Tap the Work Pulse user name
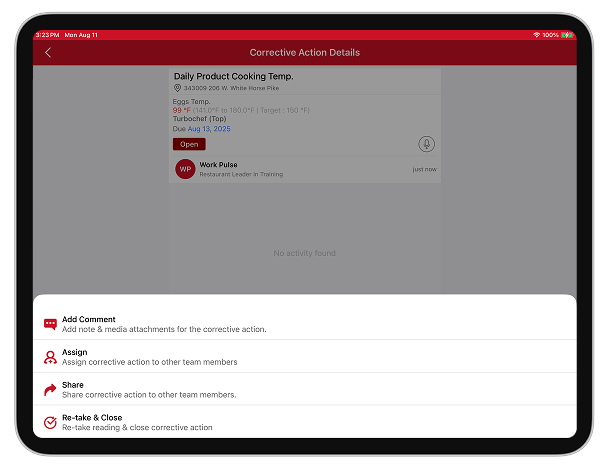 coord(218,165)
